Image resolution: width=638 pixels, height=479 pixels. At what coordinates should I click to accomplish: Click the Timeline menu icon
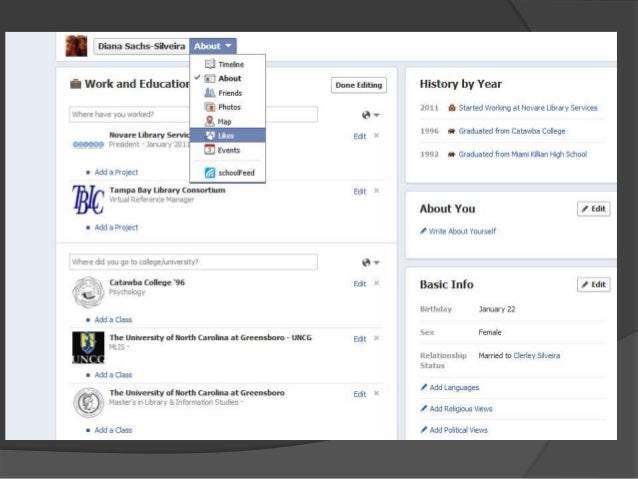click(210, 64)
